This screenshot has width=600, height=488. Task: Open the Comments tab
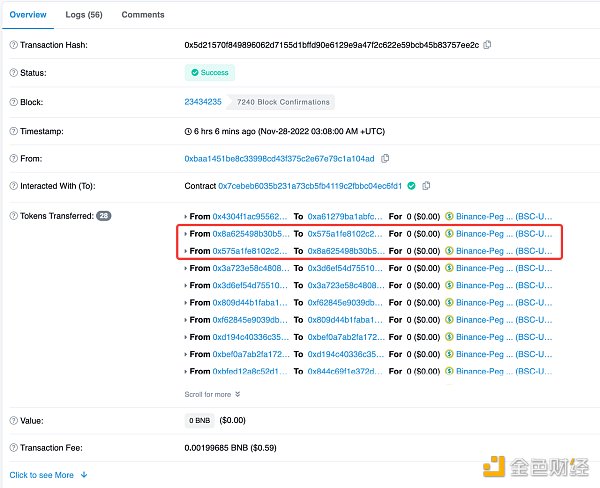point(143,15)
